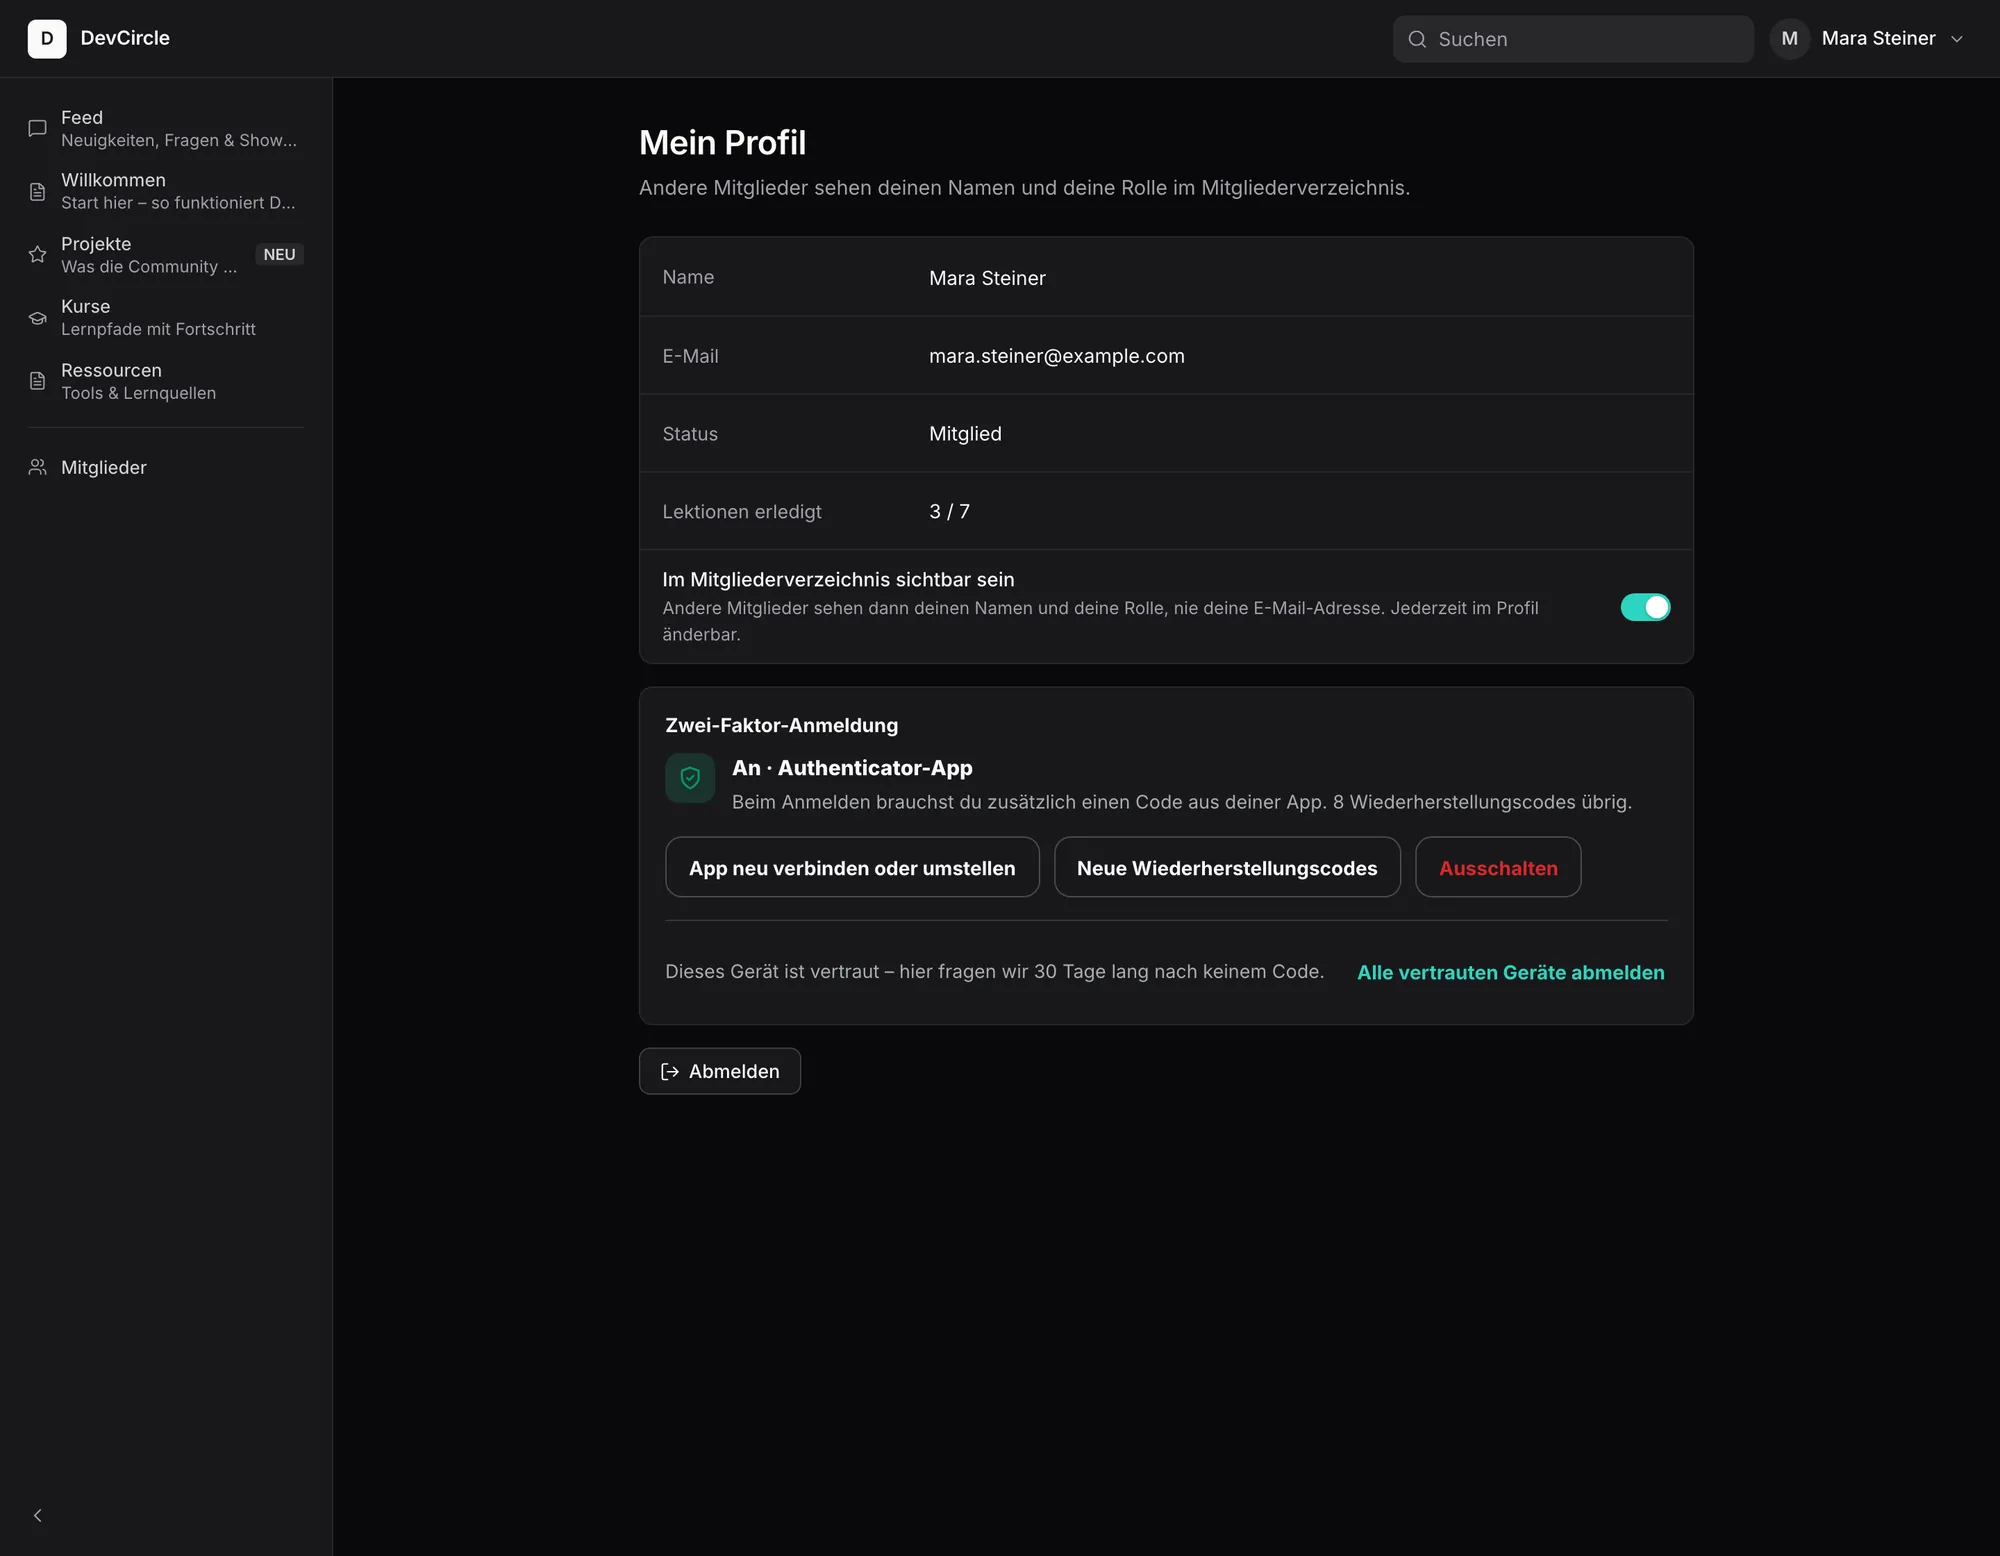Click Alle vertrauten Geräte abmelden link

tap(1510, 972)
